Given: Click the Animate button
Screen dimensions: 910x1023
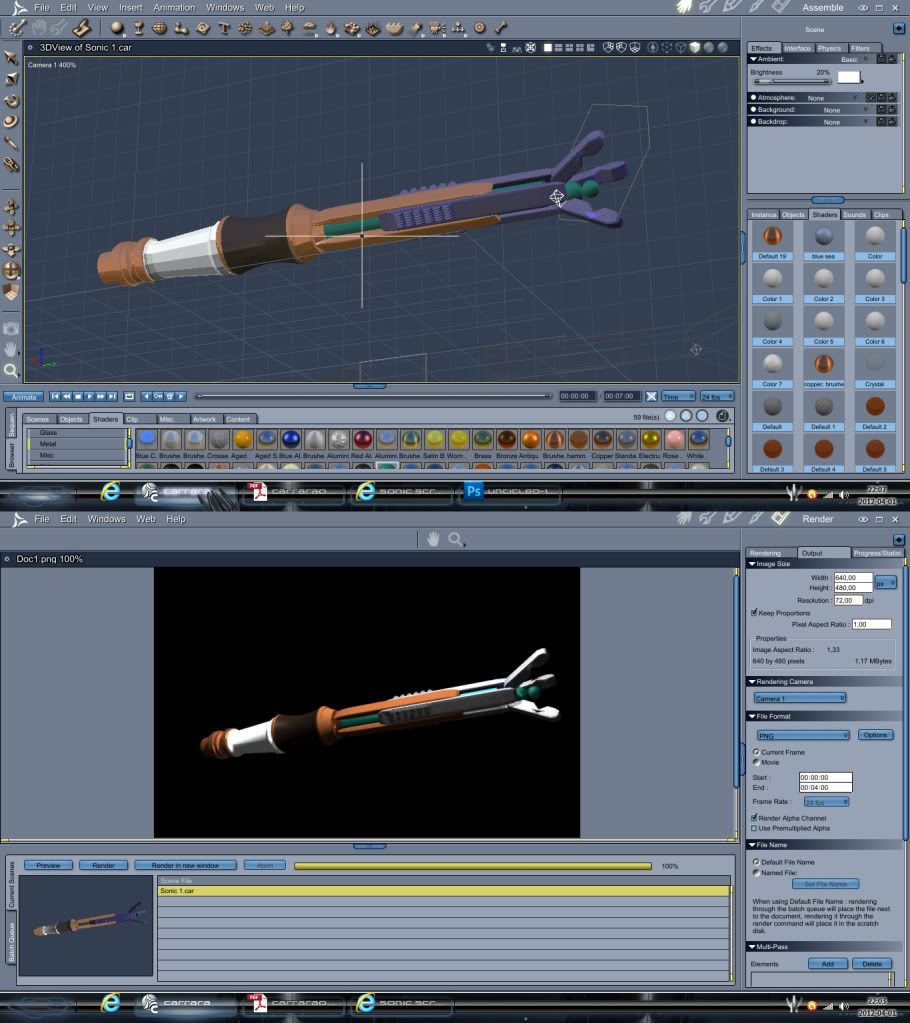Looking at the screenshot, I should click(23, 397).
